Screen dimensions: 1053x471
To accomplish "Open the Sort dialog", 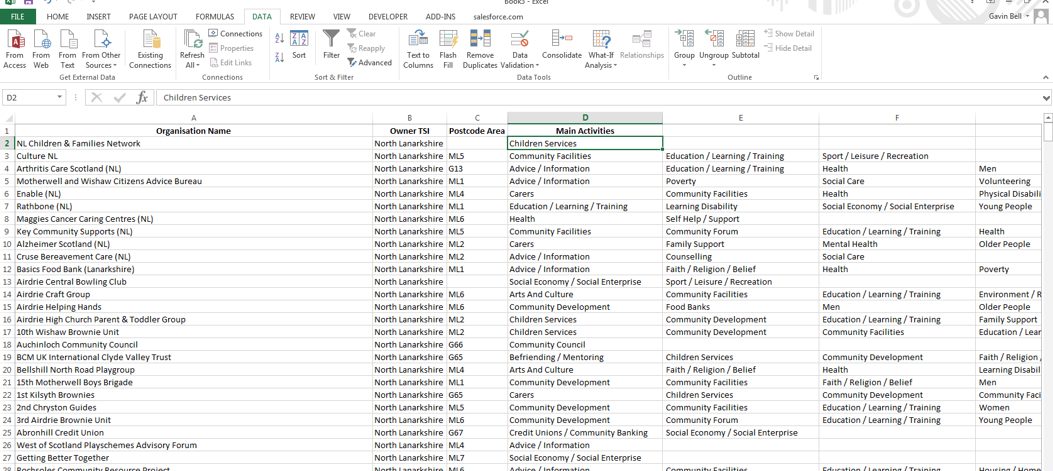I will coord(299,45).
